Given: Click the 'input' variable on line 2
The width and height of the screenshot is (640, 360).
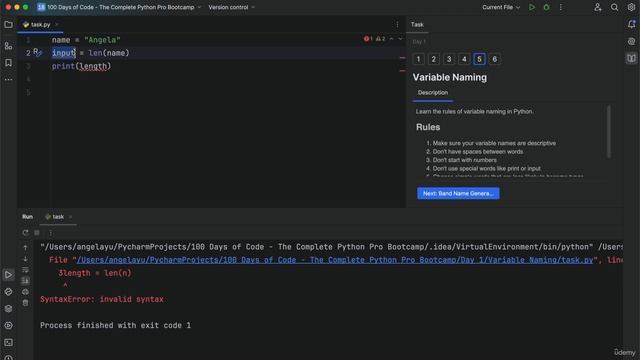Looking at the screenshot, I should 64,53.
